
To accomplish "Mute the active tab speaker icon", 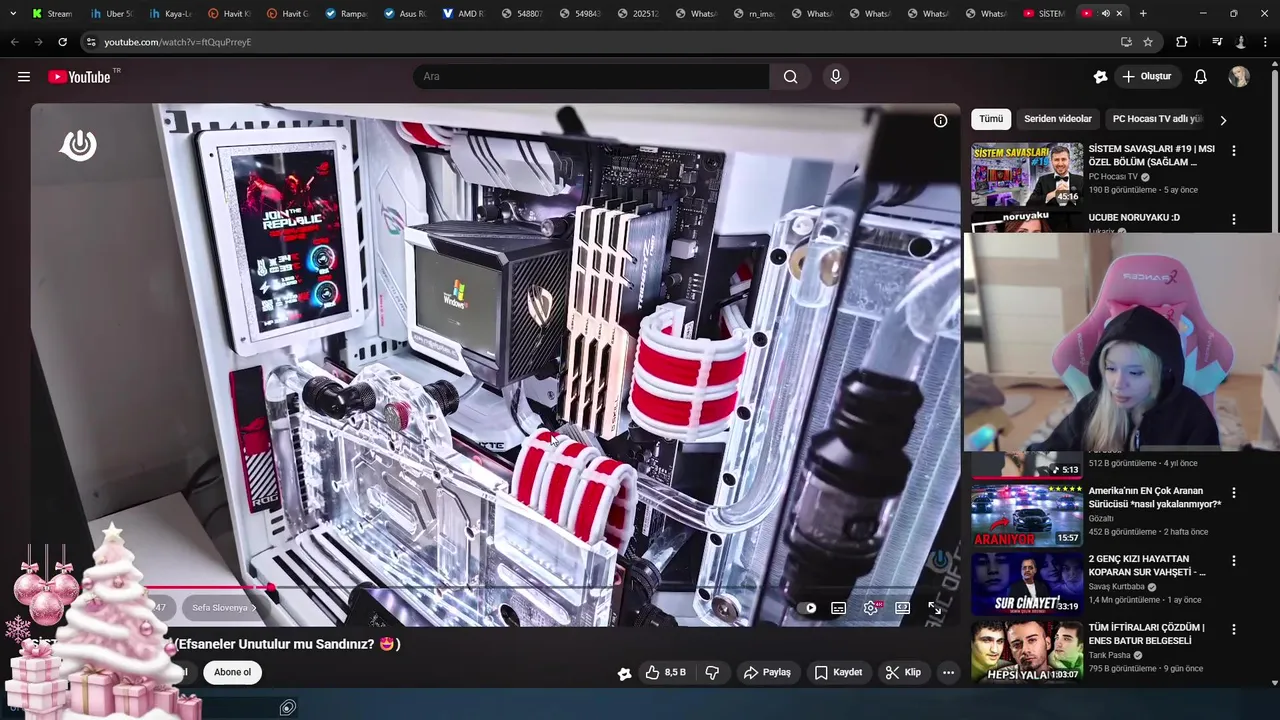I will pos(1105,13).
